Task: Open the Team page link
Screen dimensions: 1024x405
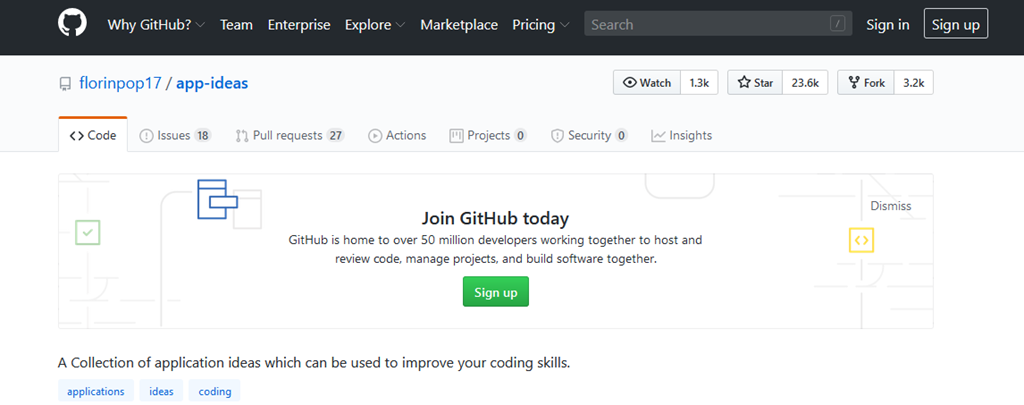Action: coord(236,25)
